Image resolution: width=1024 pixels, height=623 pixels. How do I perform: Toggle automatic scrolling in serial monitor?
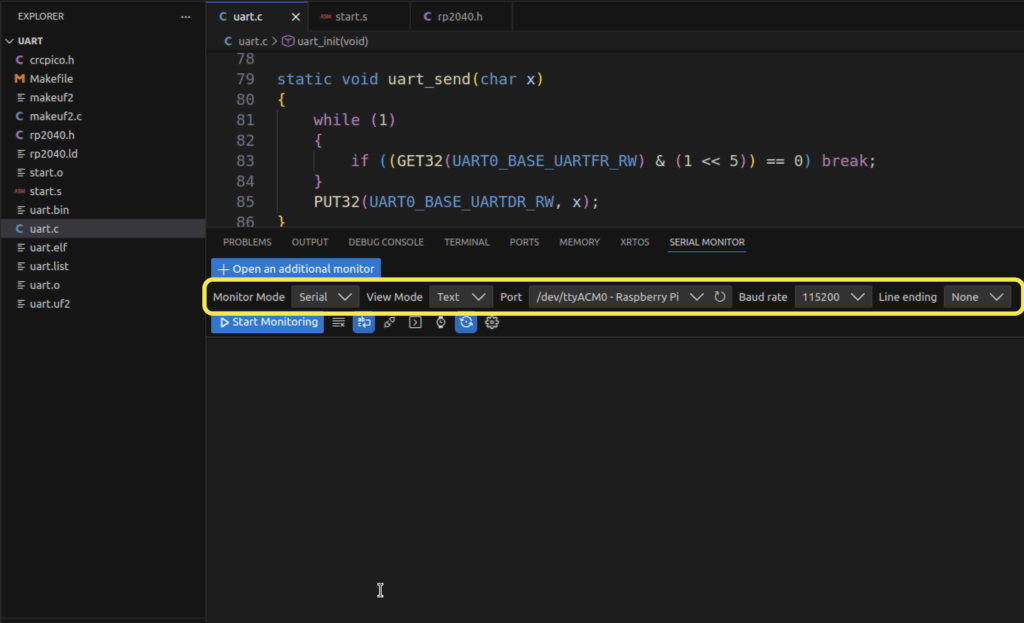(x=363, y=323)
